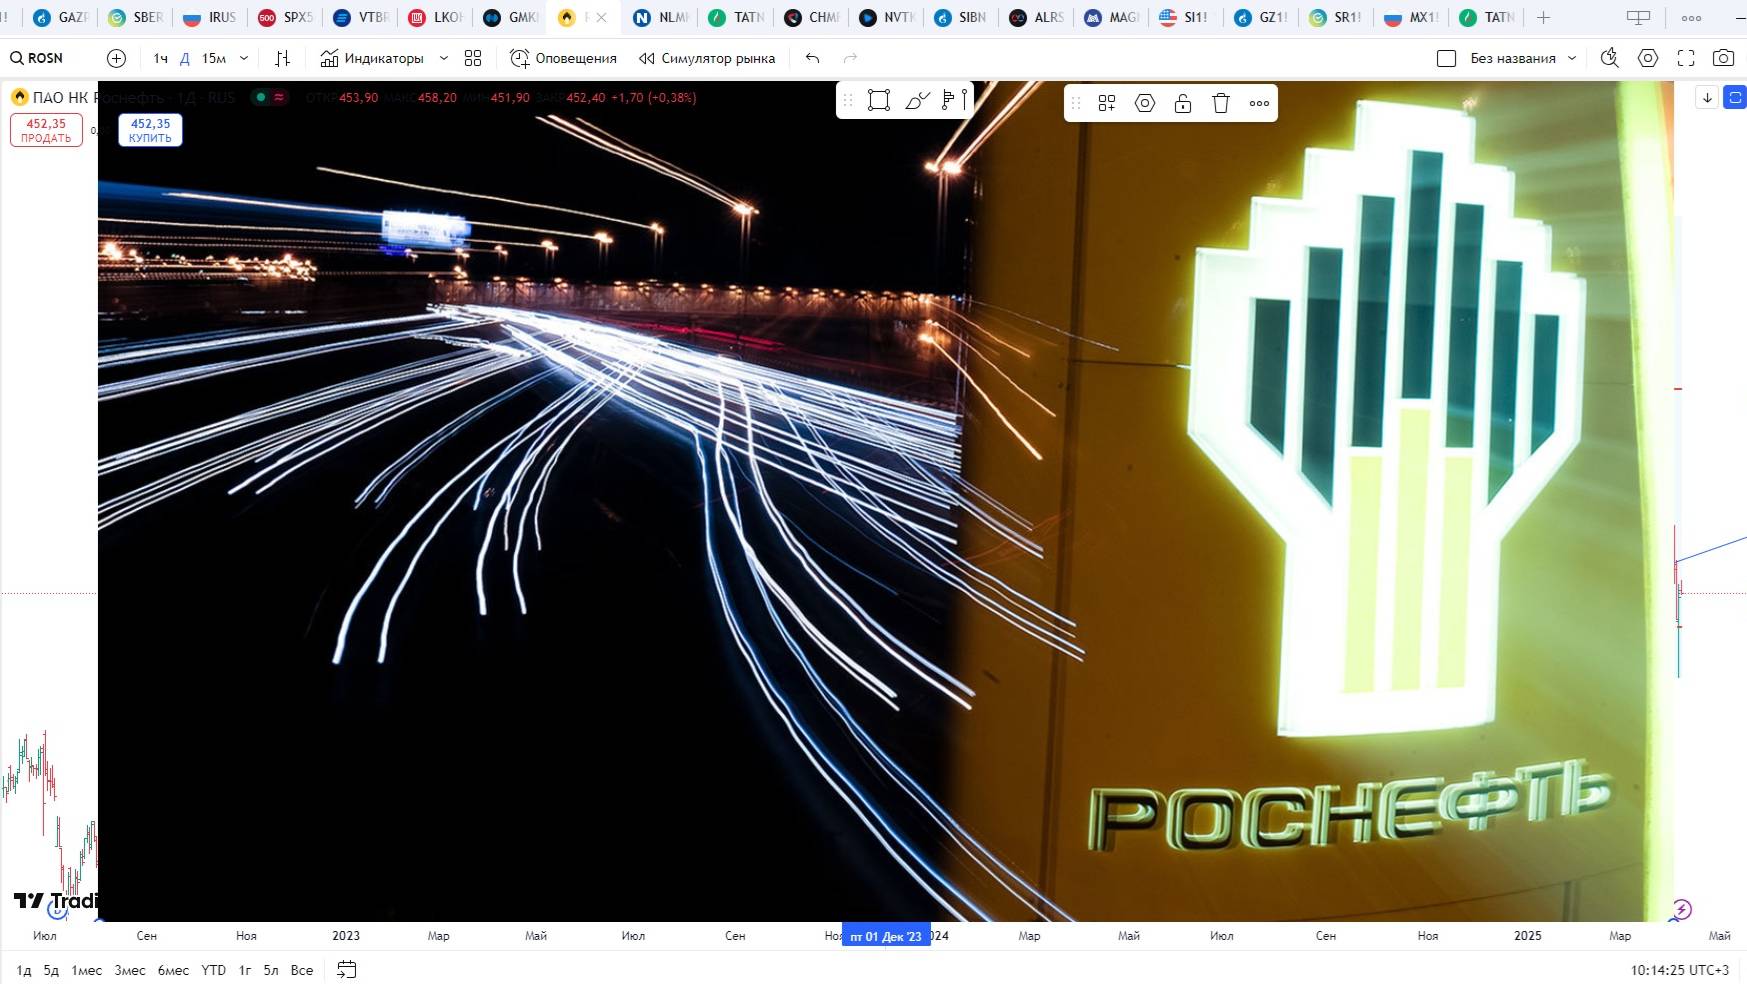Add a symbol to compare with plus icon
Viewport: 1747px width, 984px height.
117,58
